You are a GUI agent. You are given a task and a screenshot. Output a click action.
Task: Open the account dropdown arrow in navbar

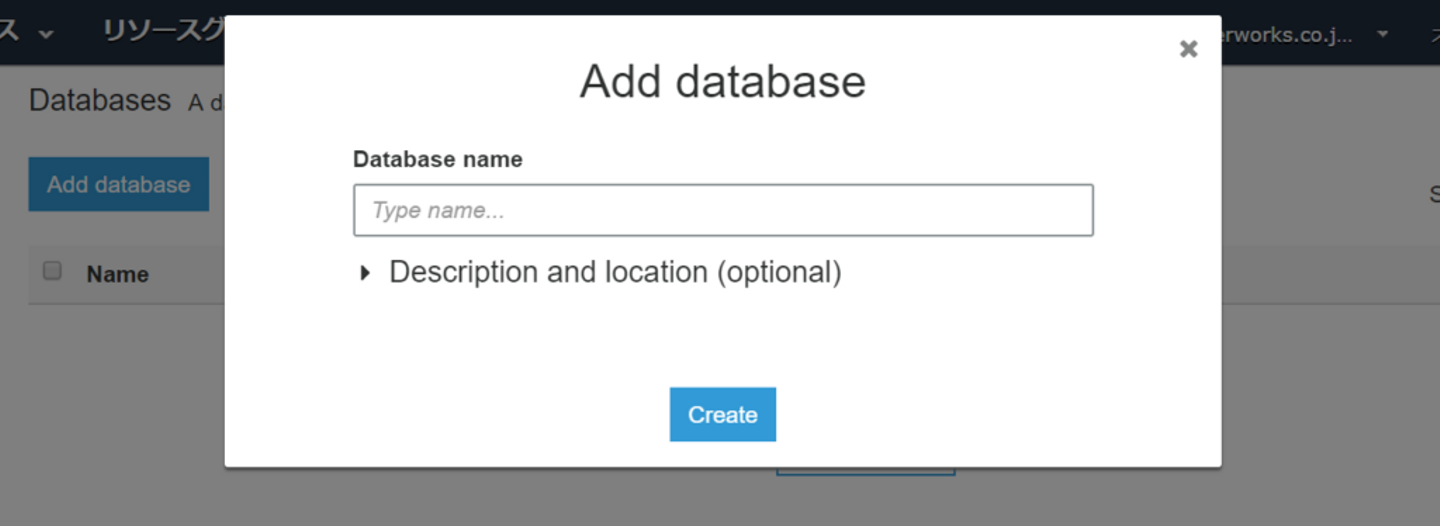pos(1383,34)
